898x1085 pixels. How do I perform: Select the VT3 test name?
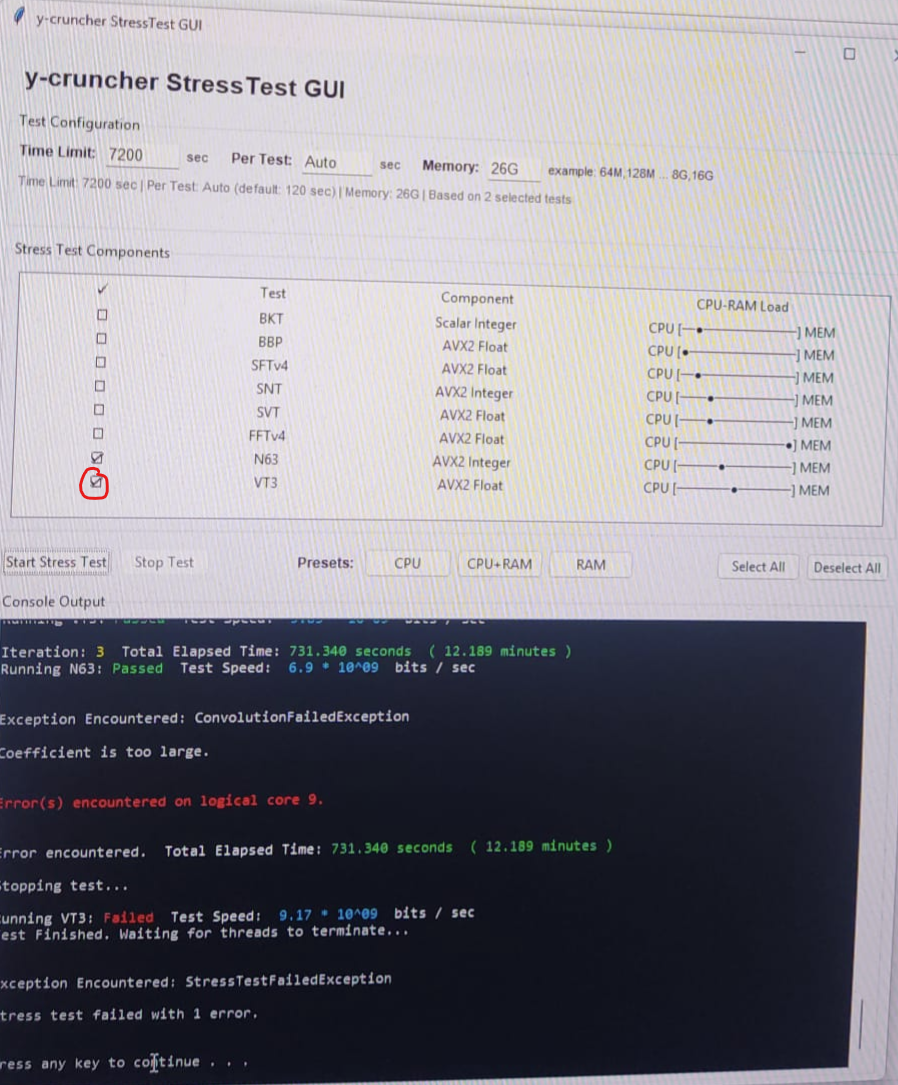265,482
